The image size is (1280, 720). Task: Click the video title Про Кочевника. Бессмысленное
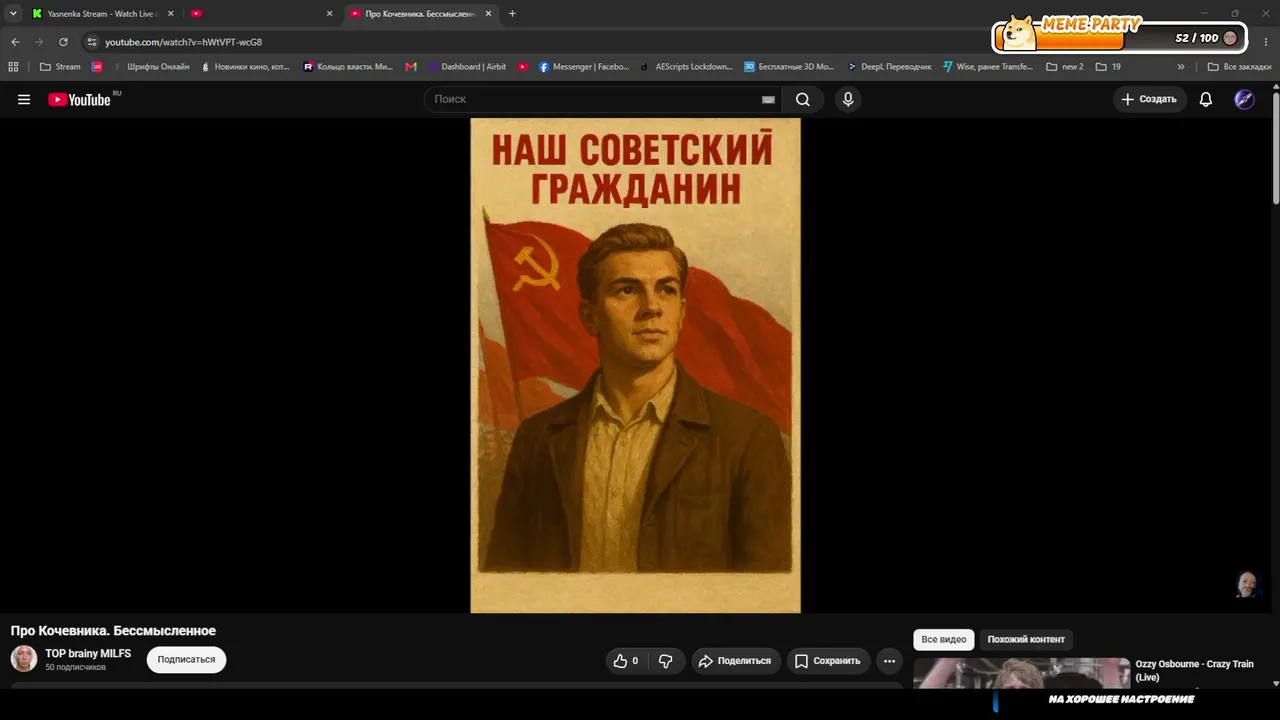(x=113, y=631)
